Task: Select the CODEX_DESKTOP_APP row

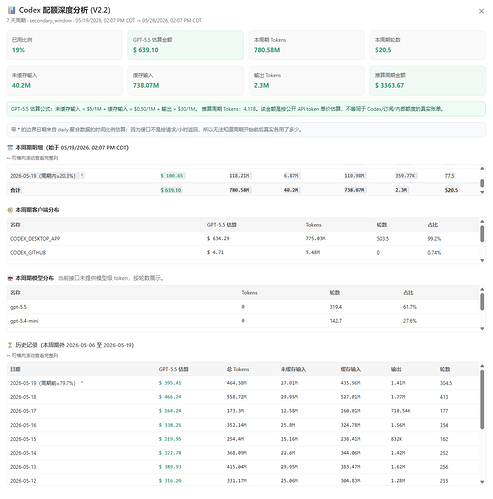Action: pos(243,239)
